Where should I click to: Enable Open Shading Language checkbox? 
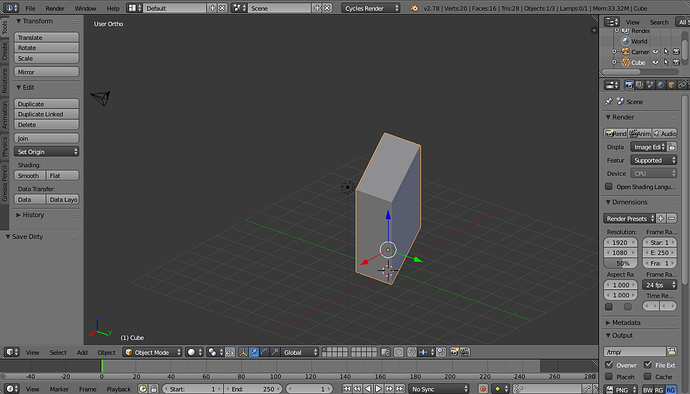click(x=609, y=187)
